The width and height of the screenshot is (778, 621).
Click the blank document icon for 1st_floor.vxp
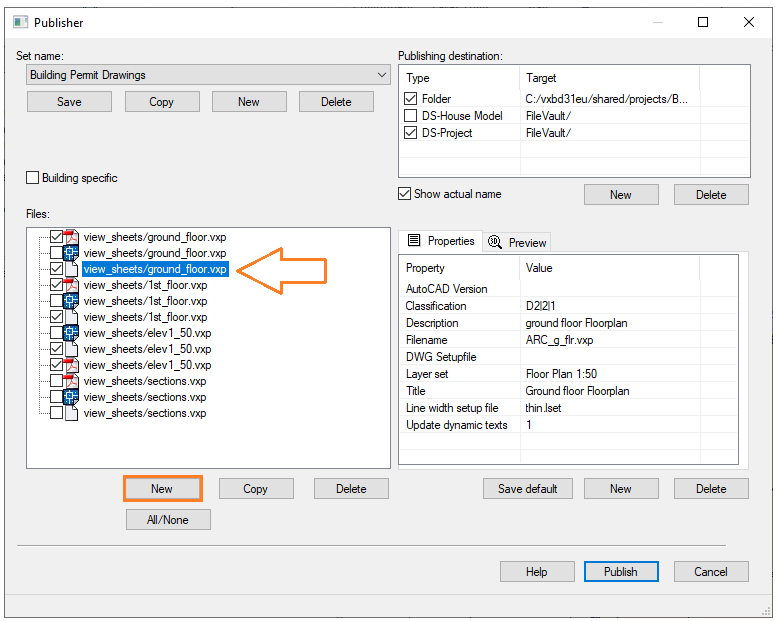(71, 317)
